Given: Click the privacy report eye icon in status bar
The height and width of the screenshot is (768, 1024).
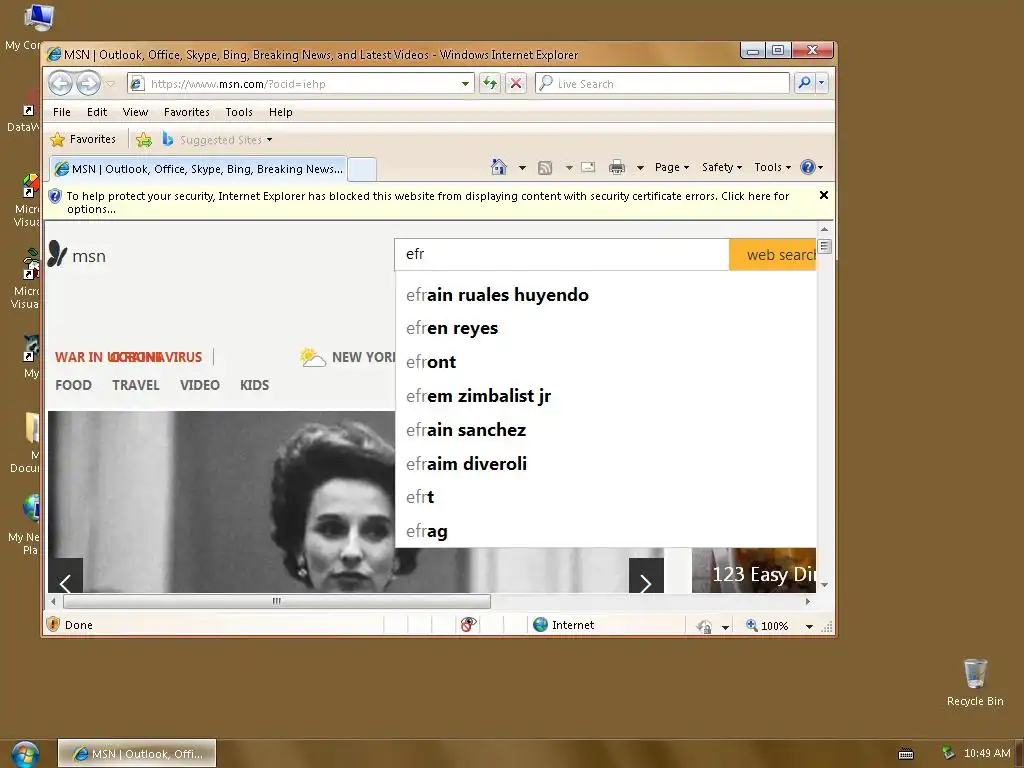Looking at the screenshot, I should coord(468,625).
